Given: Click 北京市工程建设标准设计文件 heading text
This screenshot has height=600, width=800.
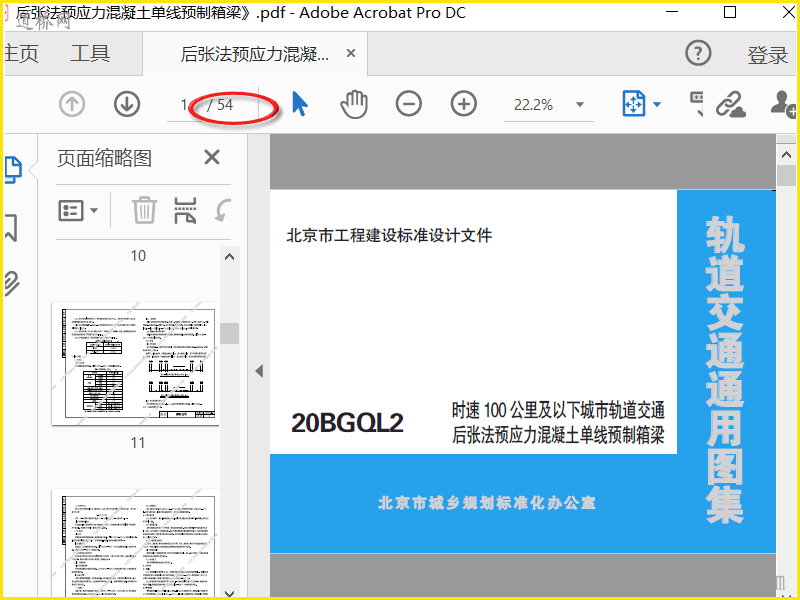Looking at the screenshot, I should coord(389,235).
